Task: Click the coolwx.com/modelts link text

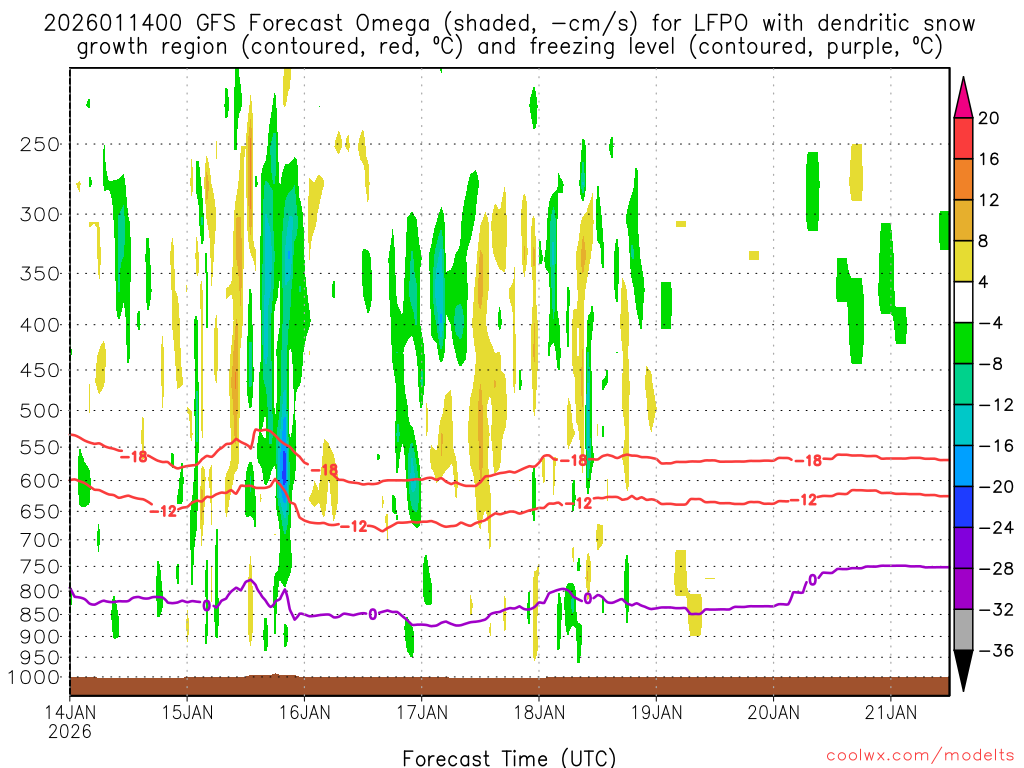Action: coord(920,756)
